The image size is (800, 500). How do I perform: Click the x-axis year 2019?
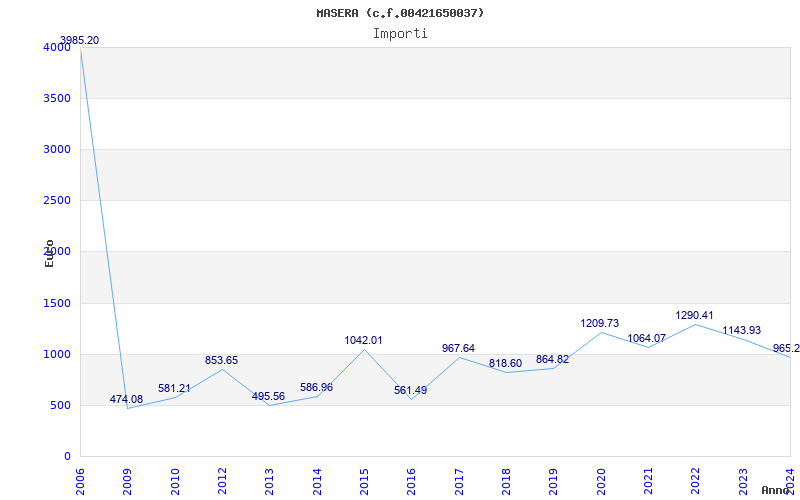tap(554, 481)
